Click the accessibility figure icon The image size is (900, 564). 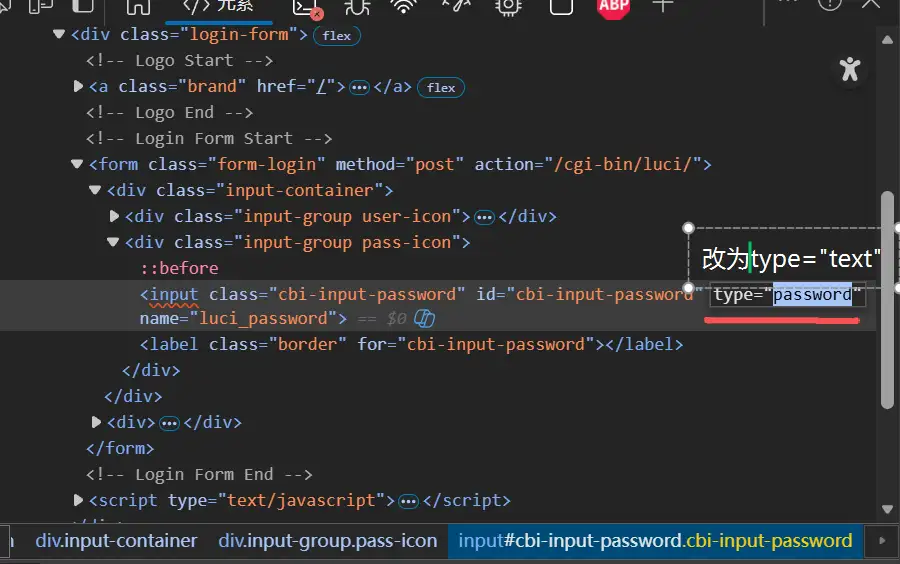[850, 68]
